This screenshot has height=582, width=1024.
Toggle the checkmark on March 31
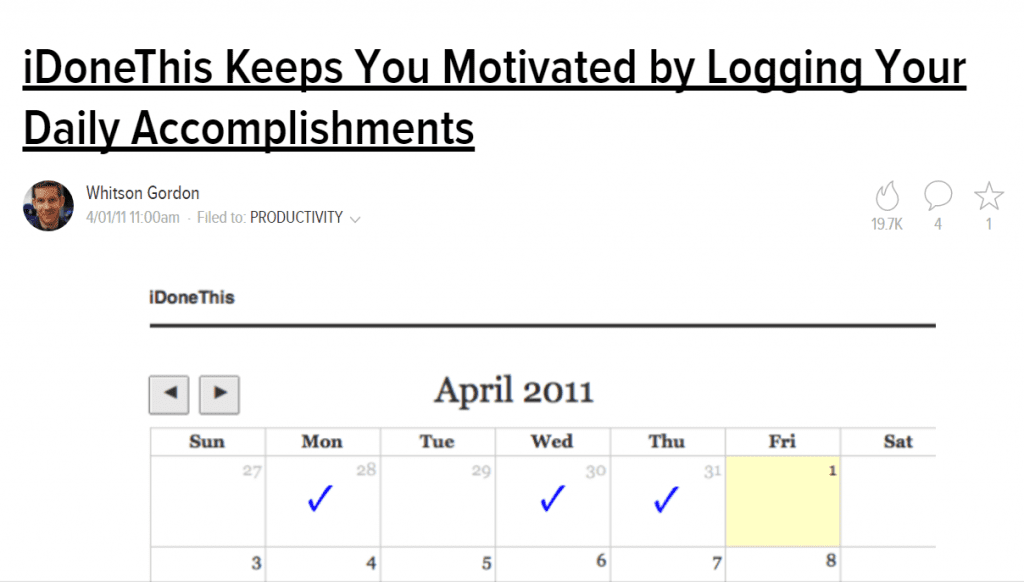click(665, 498)
